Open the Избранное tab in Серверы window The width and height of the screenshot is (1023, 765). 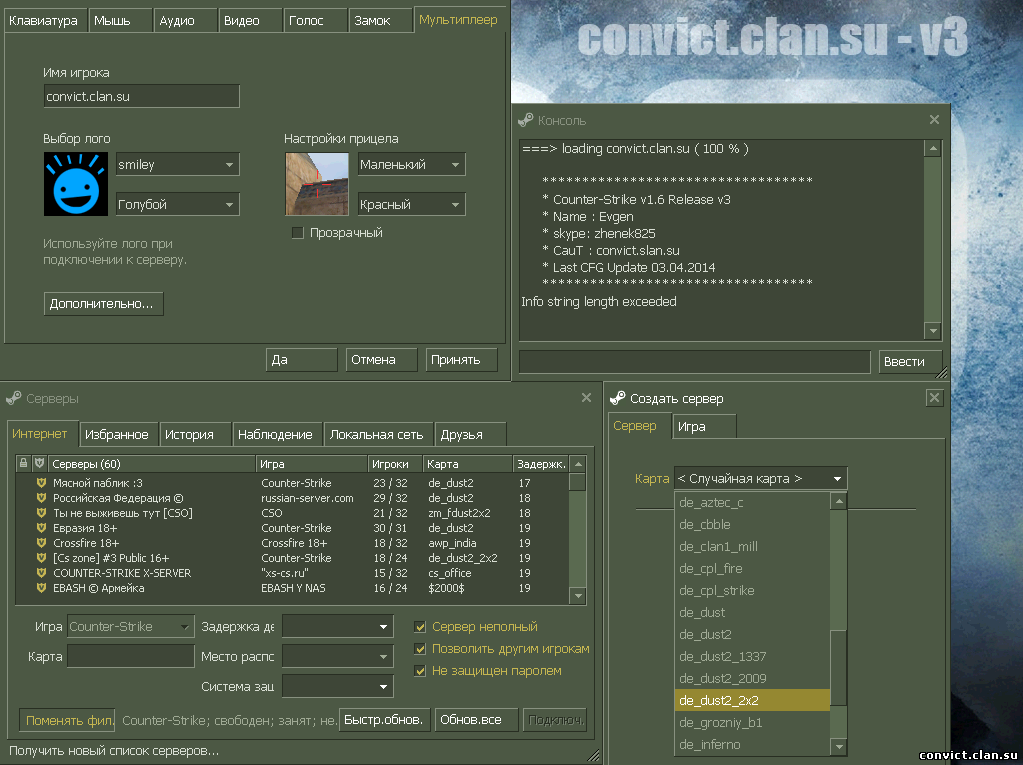117,434
